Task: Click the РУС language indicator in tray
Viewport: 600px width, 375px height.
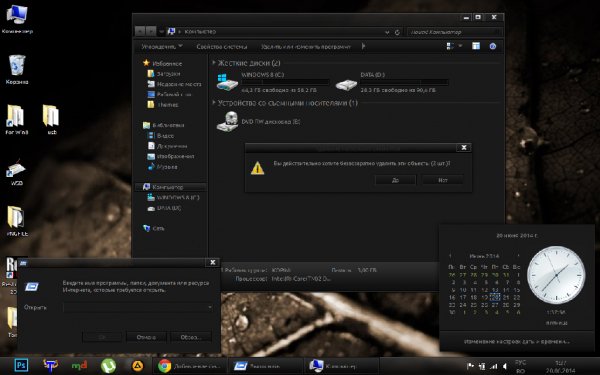Action: coord(520,362)
